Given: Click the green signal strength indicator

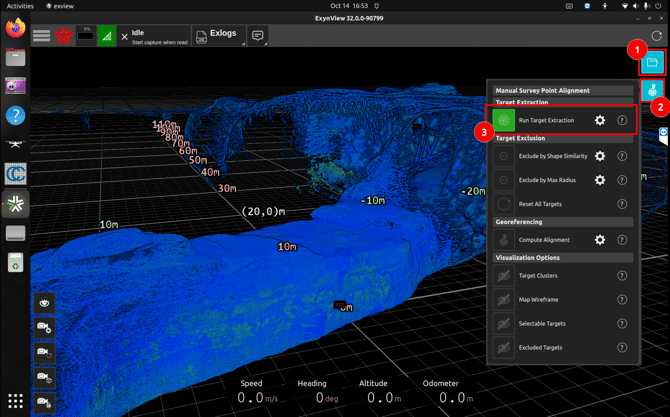Looking at the screenshot, I should (106, 36).
